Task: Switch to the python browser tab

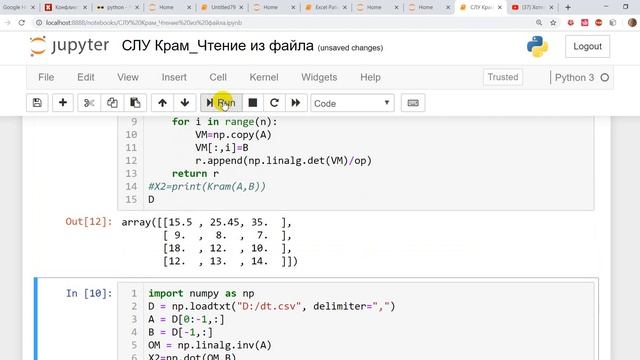Action: coord(118,7)
